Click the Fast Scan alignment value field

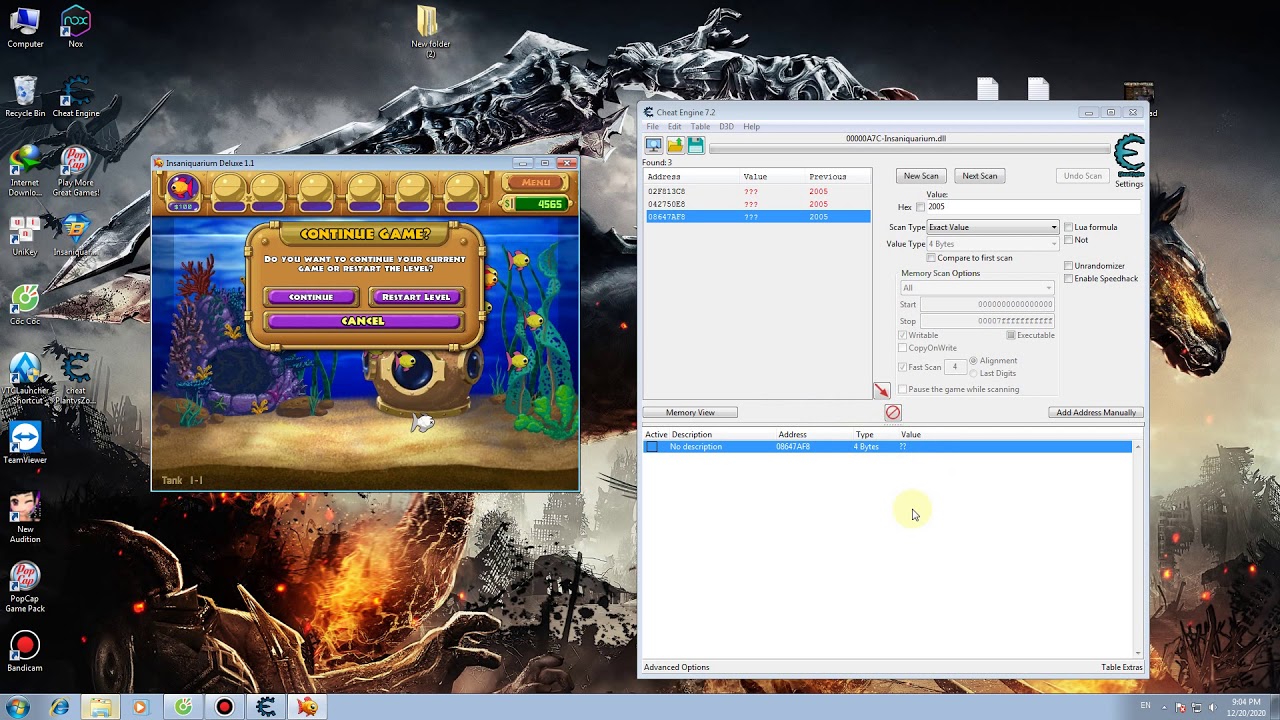[x=954, y=367]
